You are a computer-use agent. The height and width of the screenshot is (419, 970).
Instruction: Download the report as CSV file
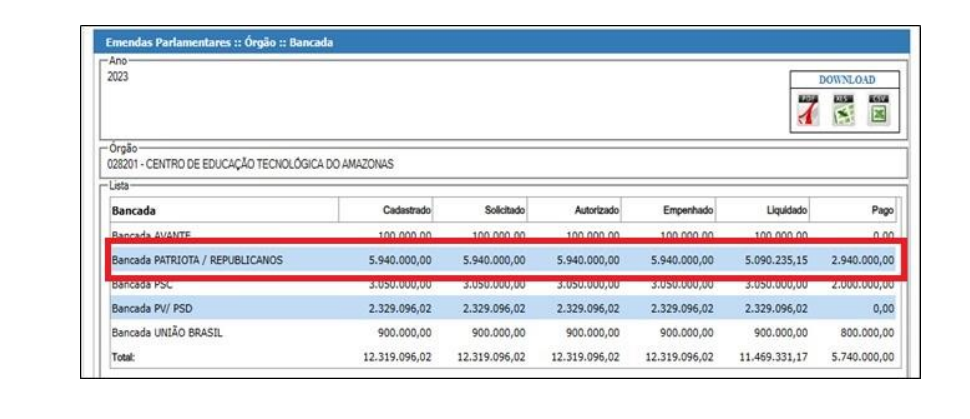[878, 111]
